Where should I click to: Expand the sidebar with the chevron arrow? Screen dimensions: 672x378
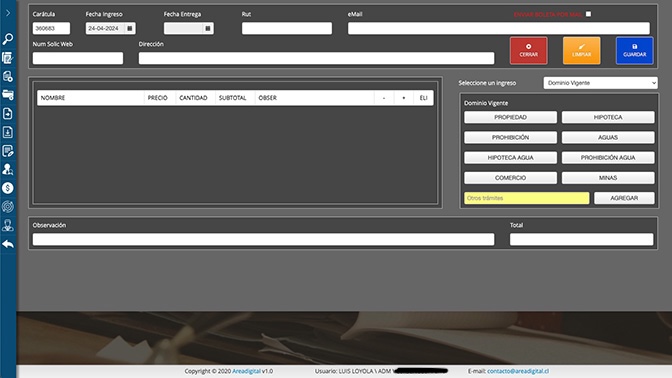8,13
